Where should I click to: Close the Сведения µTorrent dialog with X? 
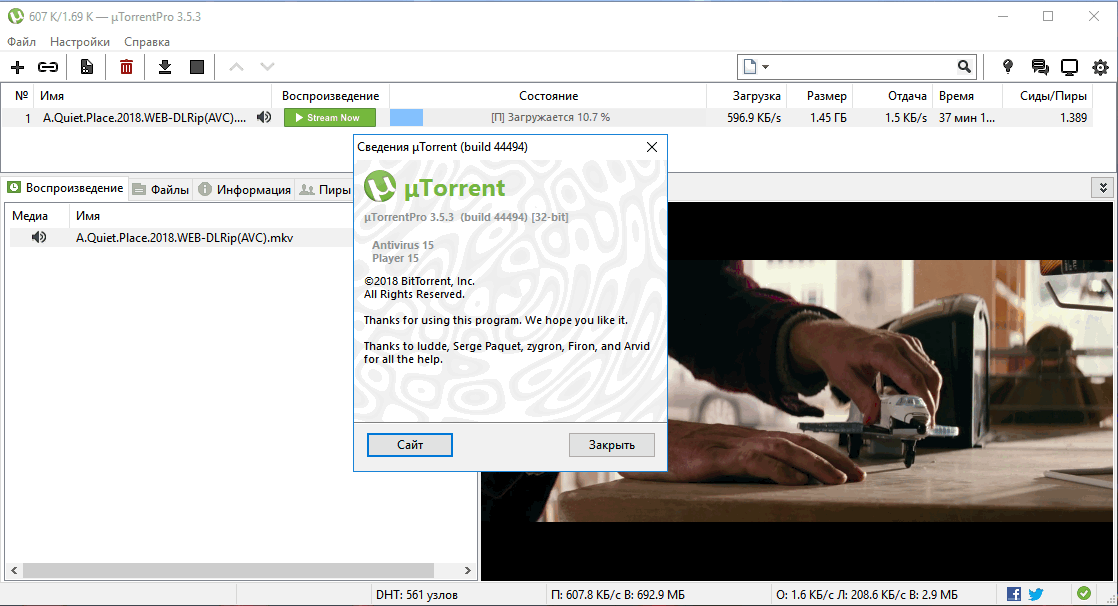pyautogui.click(x=652, y=147)
